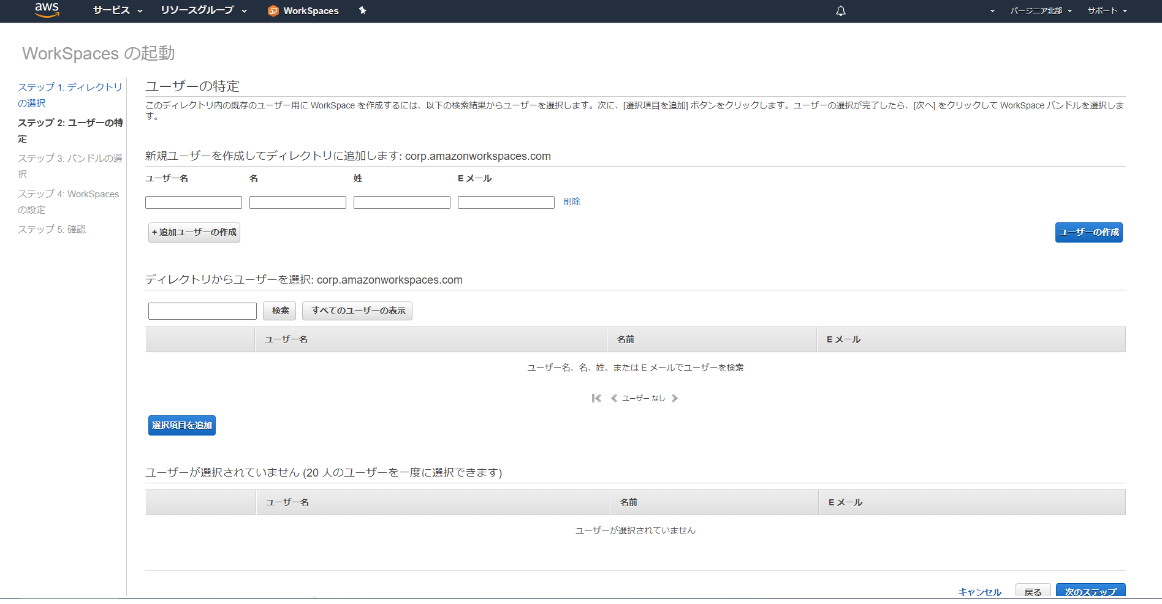Focus the 姓 (last name) input field

pos(402,202)
